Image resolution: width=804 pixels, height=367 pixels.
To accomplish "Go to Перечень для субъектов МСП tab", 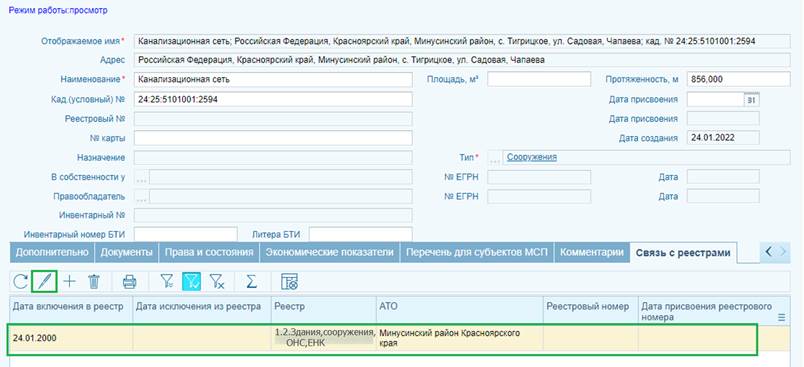I will [x=477, y=252].
